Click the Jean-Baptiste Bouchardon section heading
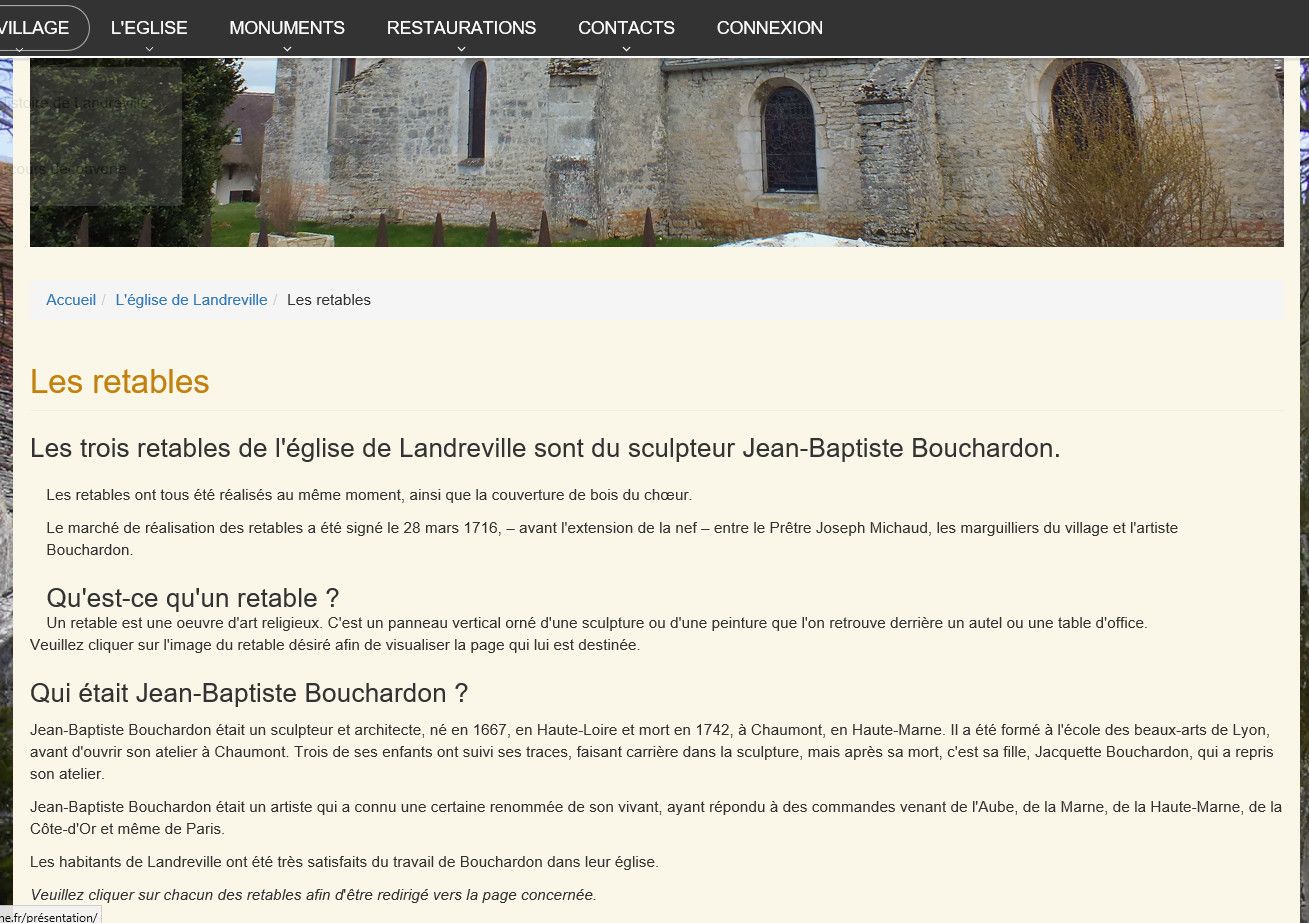Image resolution: width=1309 pixels, height=923 pixels. click(x=248, y=691)
